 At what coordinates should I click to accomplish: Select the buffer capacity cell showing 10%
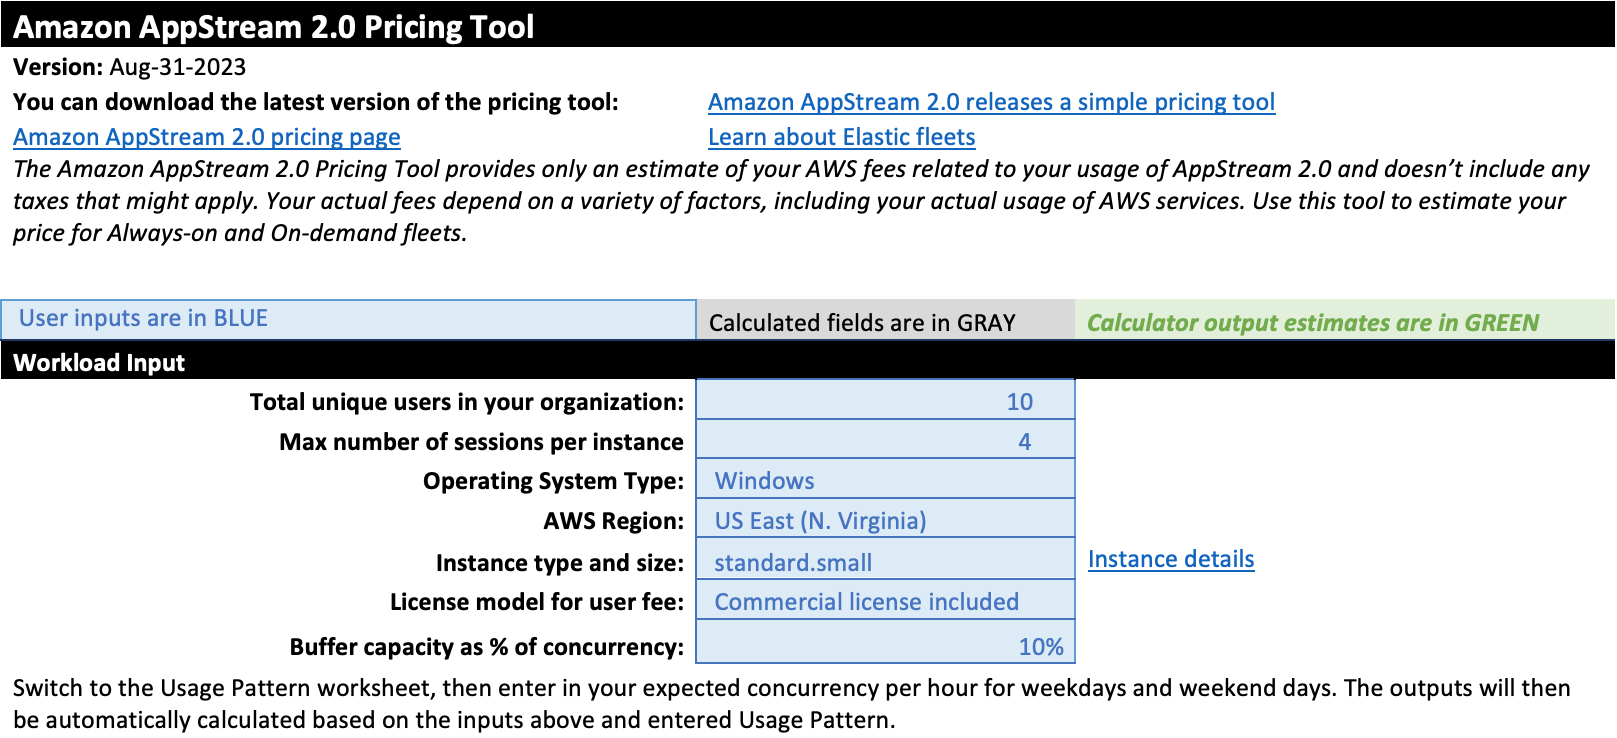coord(885,642)
